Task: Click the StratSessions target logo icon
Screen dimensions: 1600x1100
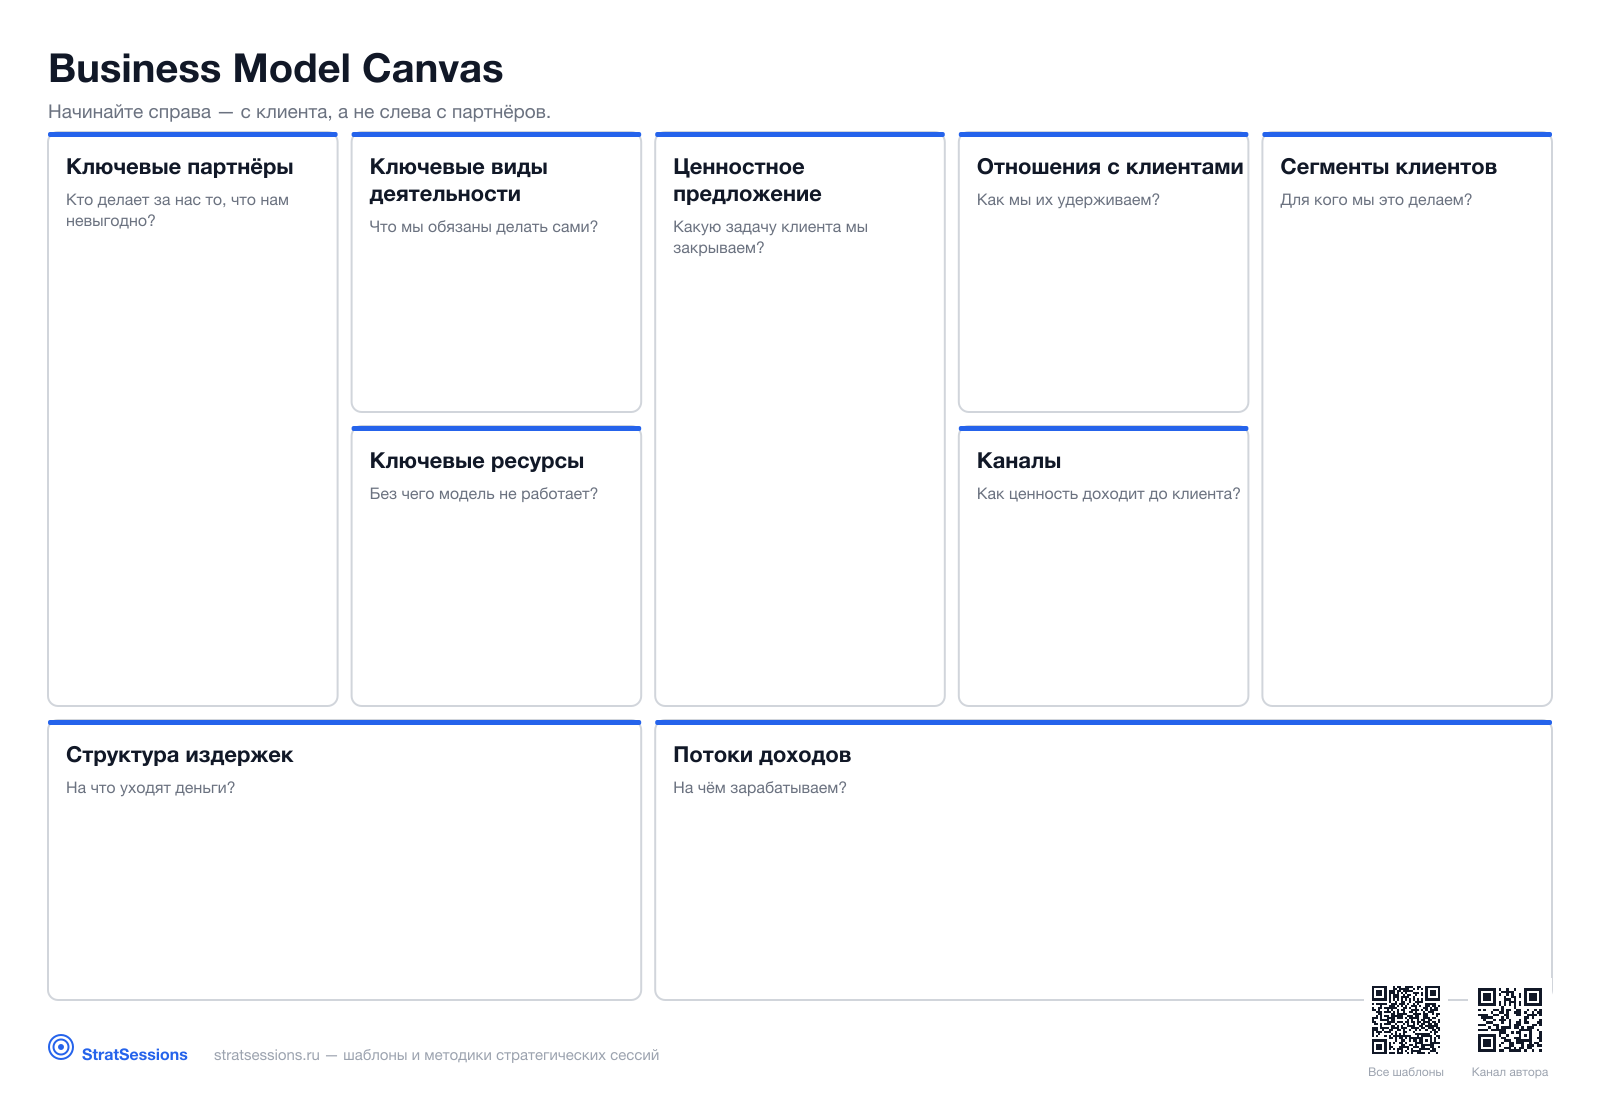Action: coord(61,1047)
